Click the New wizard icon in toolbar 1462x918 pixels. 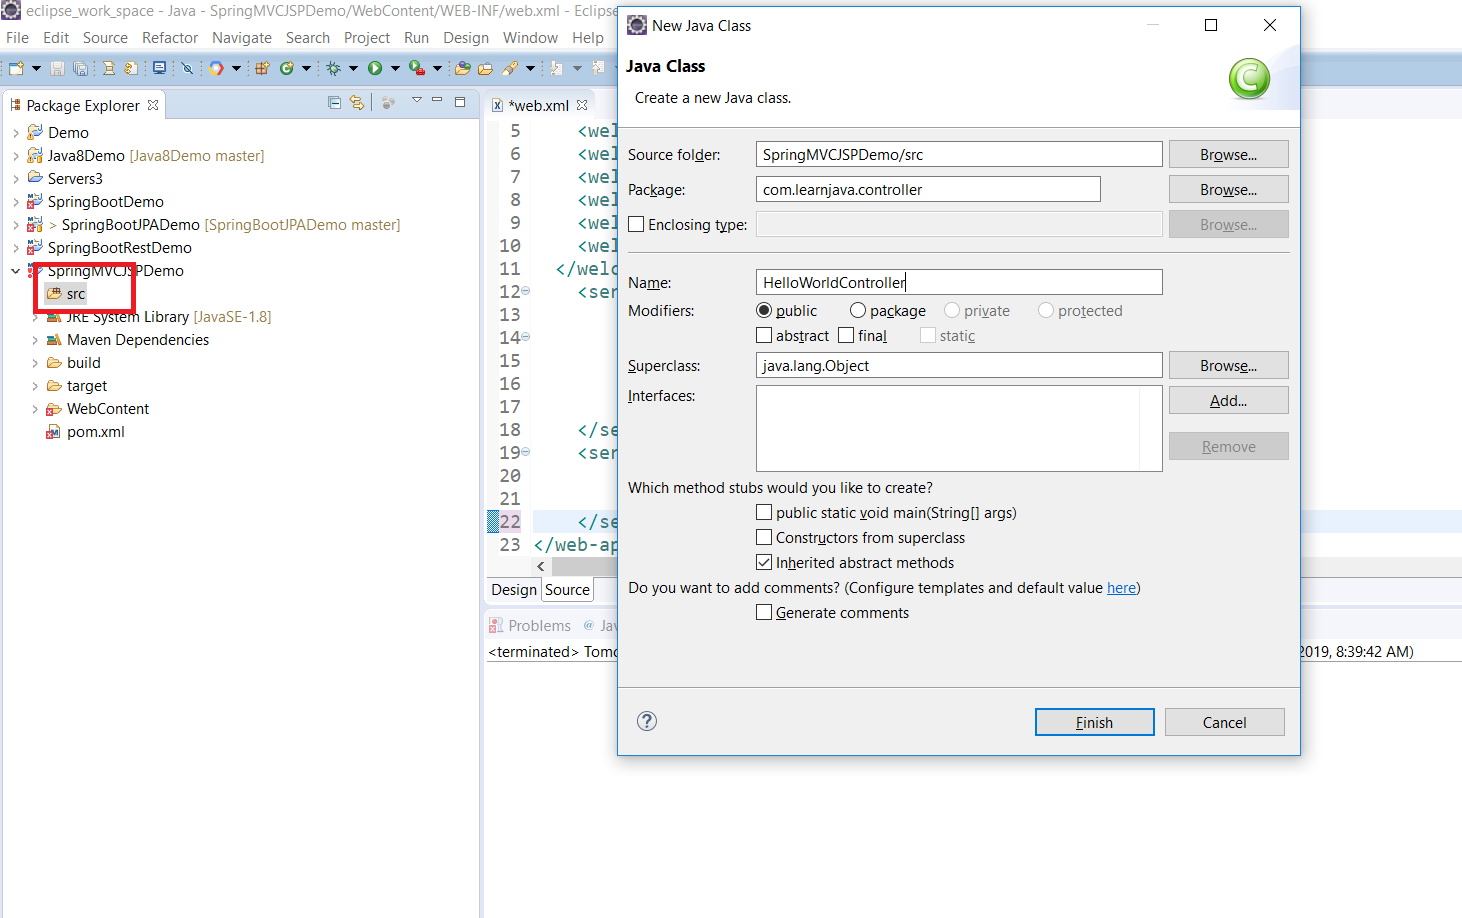(16, 68)
